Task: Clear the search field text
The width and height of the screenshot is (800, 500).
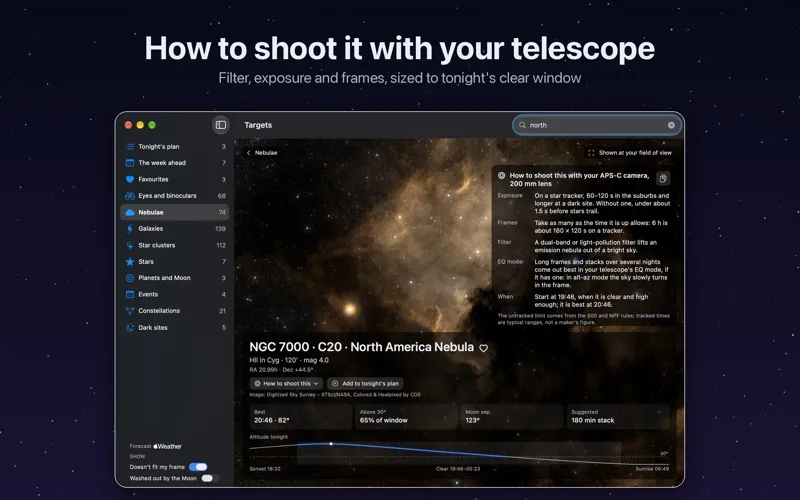Action: [x=671, y=125]
